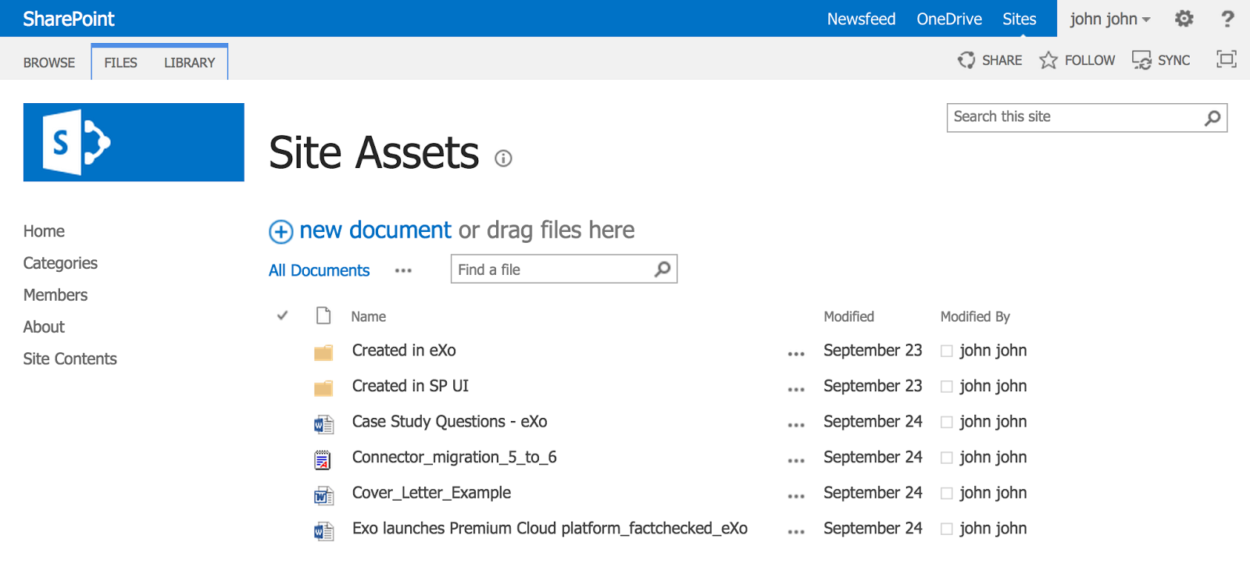1250x578 pixels.
Task: Select the row for Connector_migration_5_to_6
Action: point(455,457)
